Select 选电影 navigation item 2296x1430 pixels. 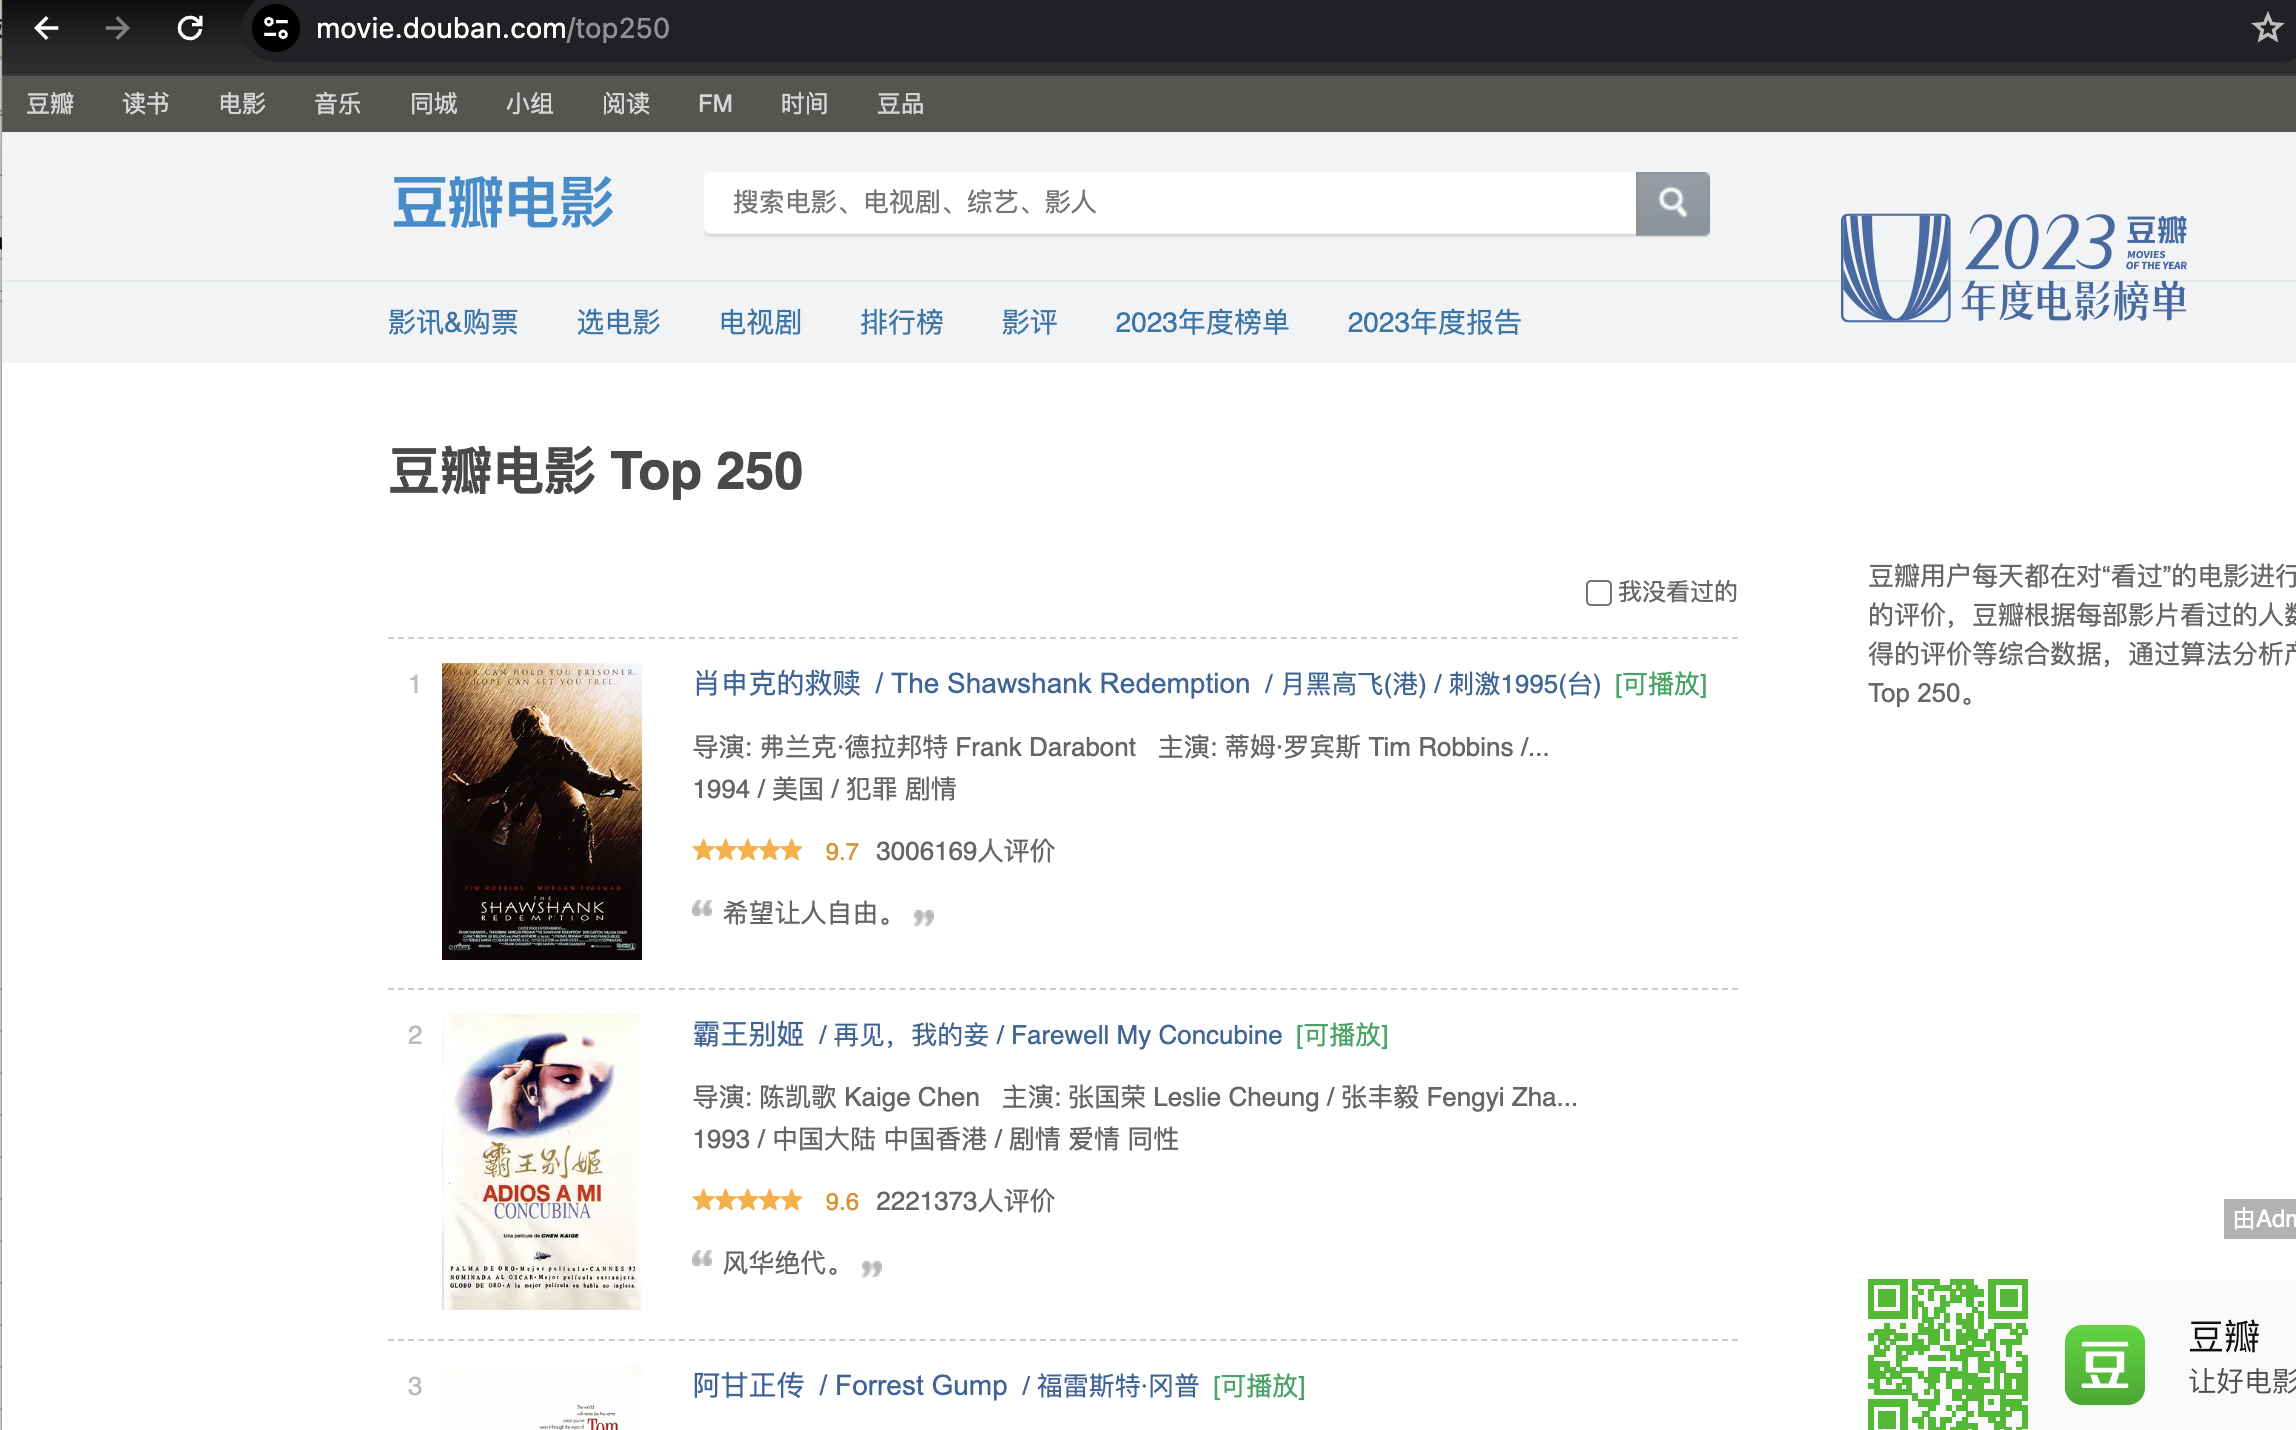click(x=618, y=322)
